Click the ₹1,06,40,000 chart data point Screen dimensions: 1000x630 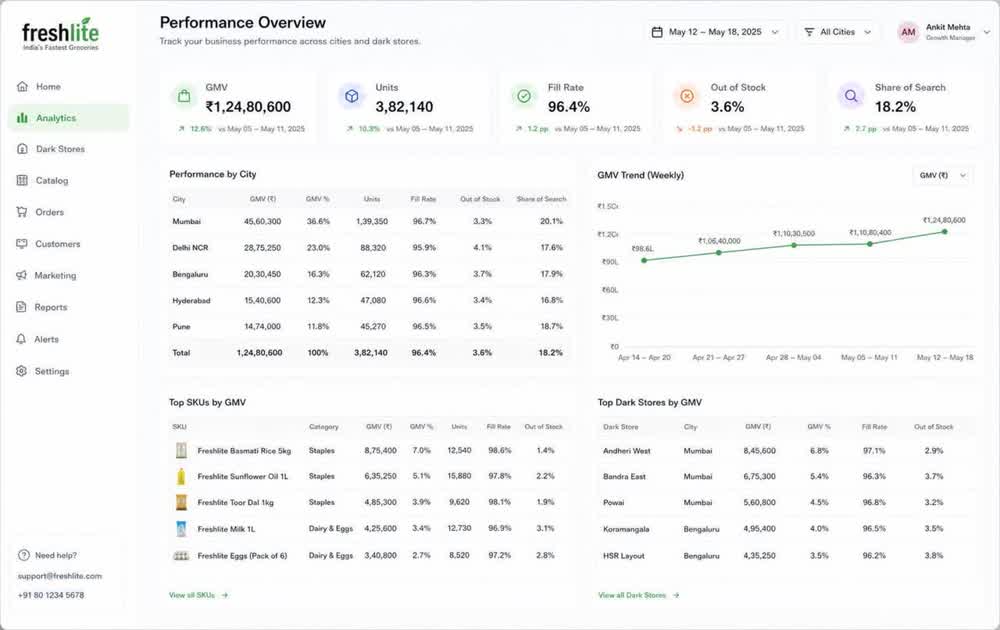[719, 253]
